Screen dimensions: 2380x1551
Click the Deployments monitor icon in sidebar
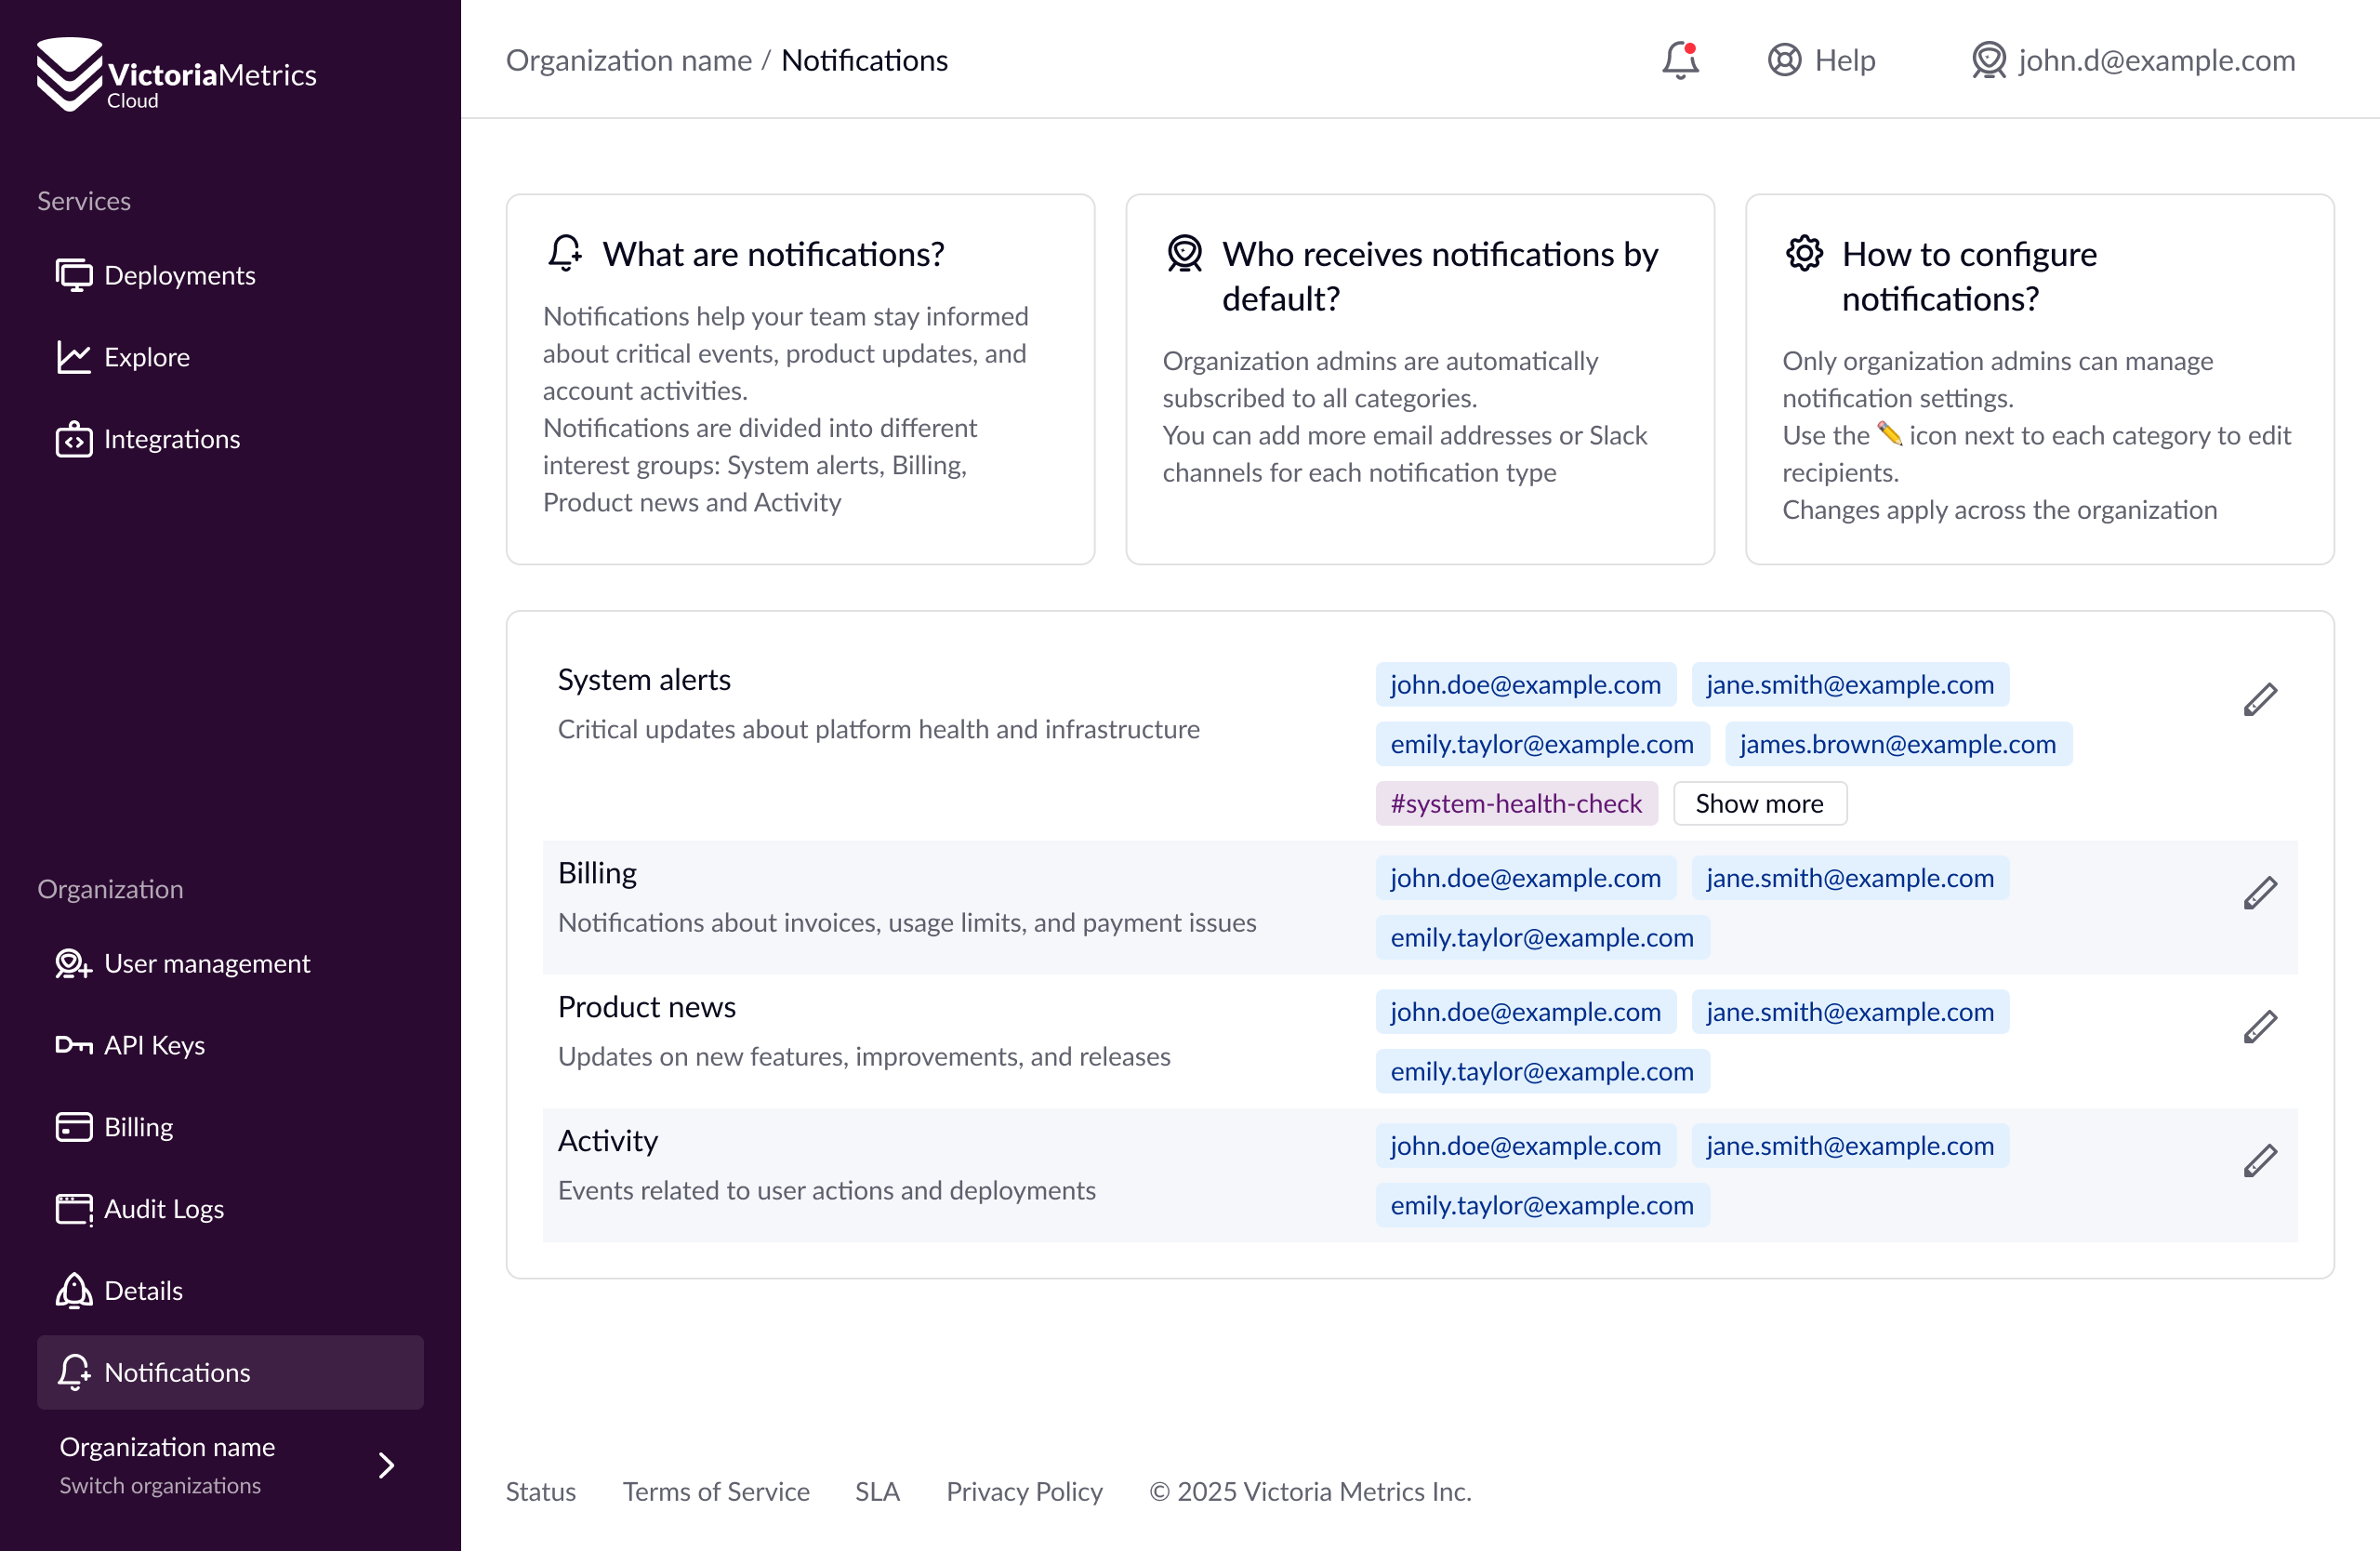pyautogui.click(x=73, y=275)
